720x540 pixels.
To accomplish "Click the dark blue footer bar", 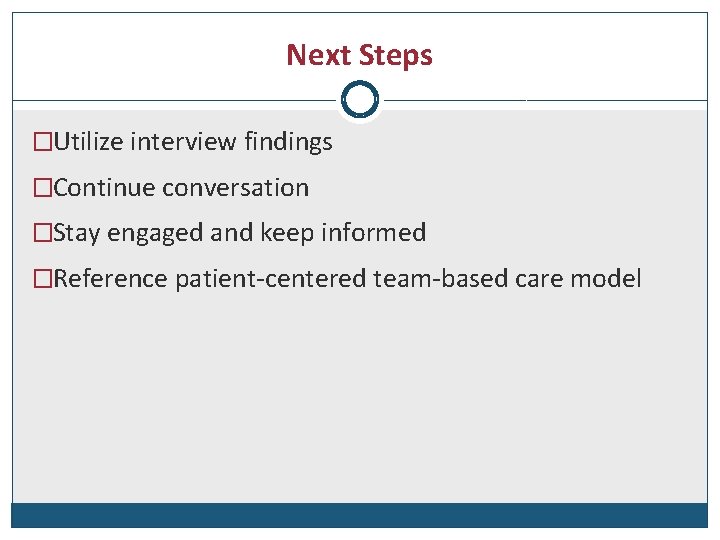I will 359,514.
